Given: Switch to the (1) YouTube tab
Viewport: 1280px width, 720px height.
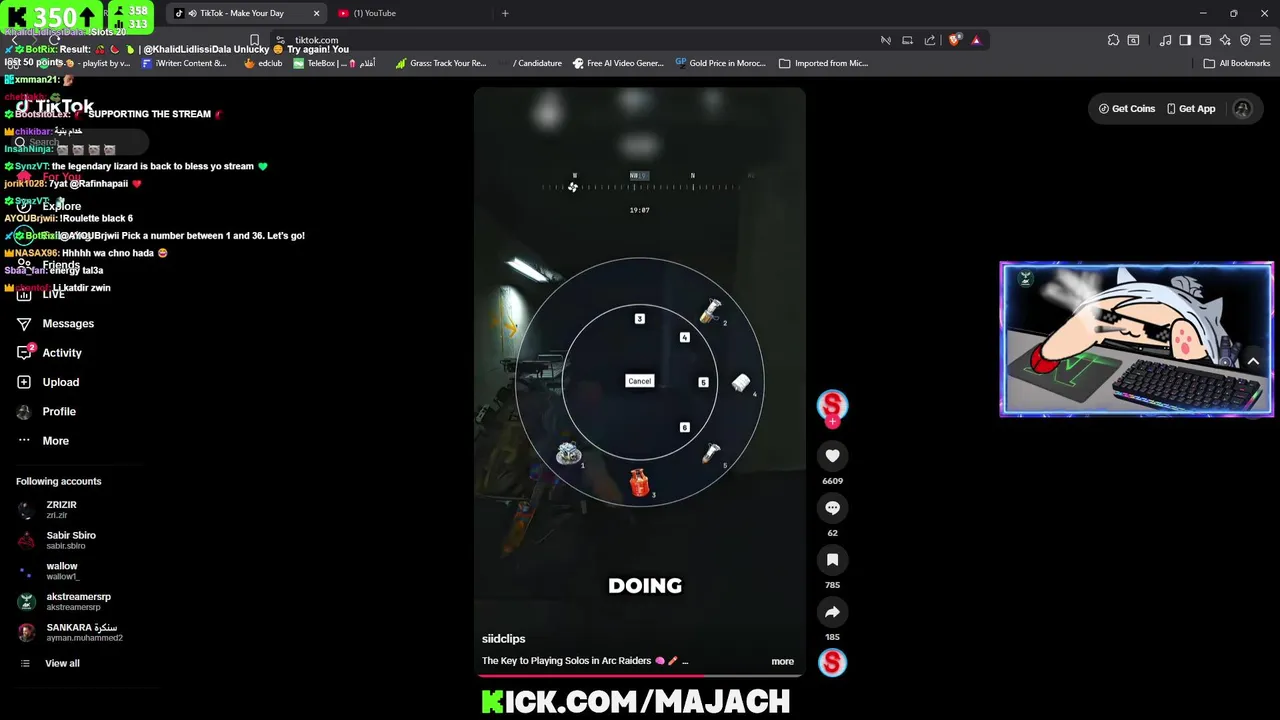Looking at the screenshot, I should 374,13.
